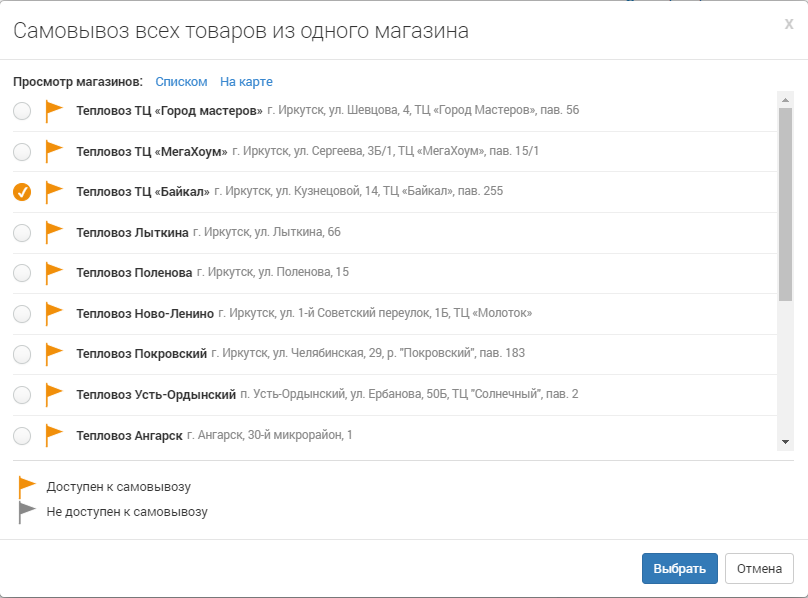Click the flag icon for Тепловоз Покровский
808x598 pixels.
point(54,353)
